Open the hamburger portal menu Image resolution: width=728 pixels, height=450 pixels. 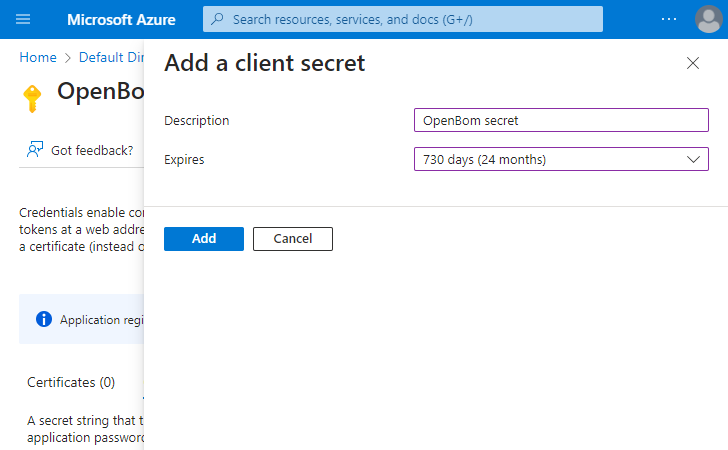(x=23, y=19)
